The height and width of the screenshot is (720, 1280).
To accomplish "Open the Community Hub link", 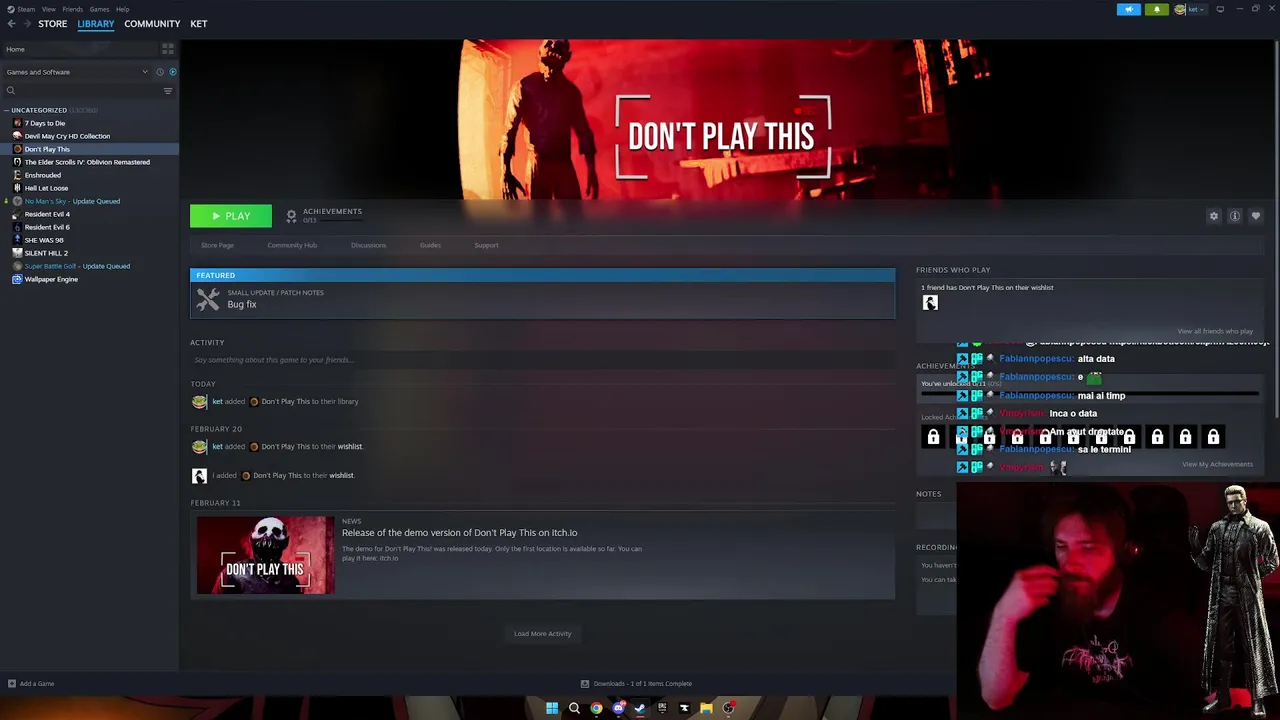I will coord(292,245).
